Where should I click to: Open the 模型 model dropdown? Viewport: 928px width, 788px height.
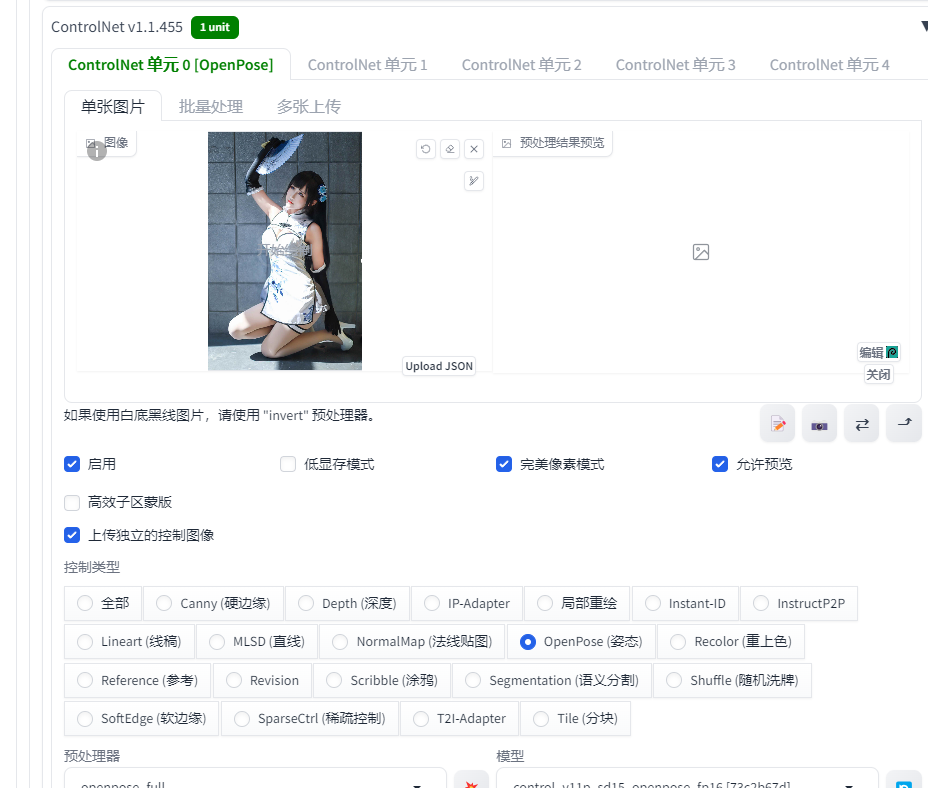point(687,782)
